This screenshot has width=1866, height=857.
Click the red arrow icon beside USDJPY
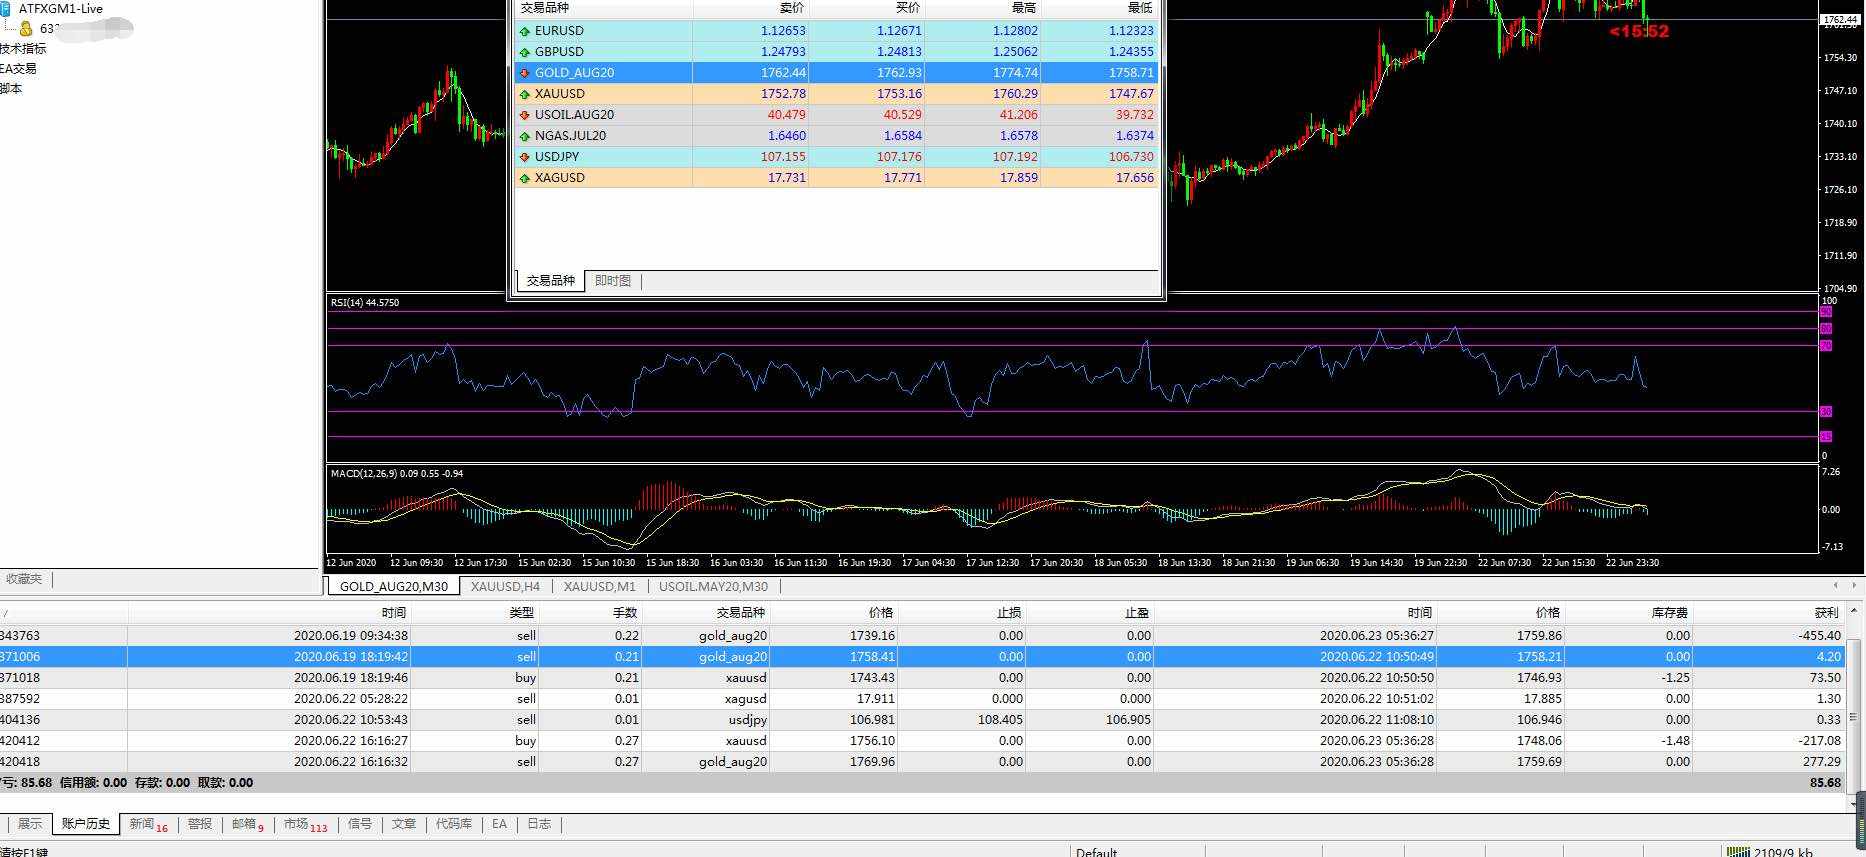524,157
